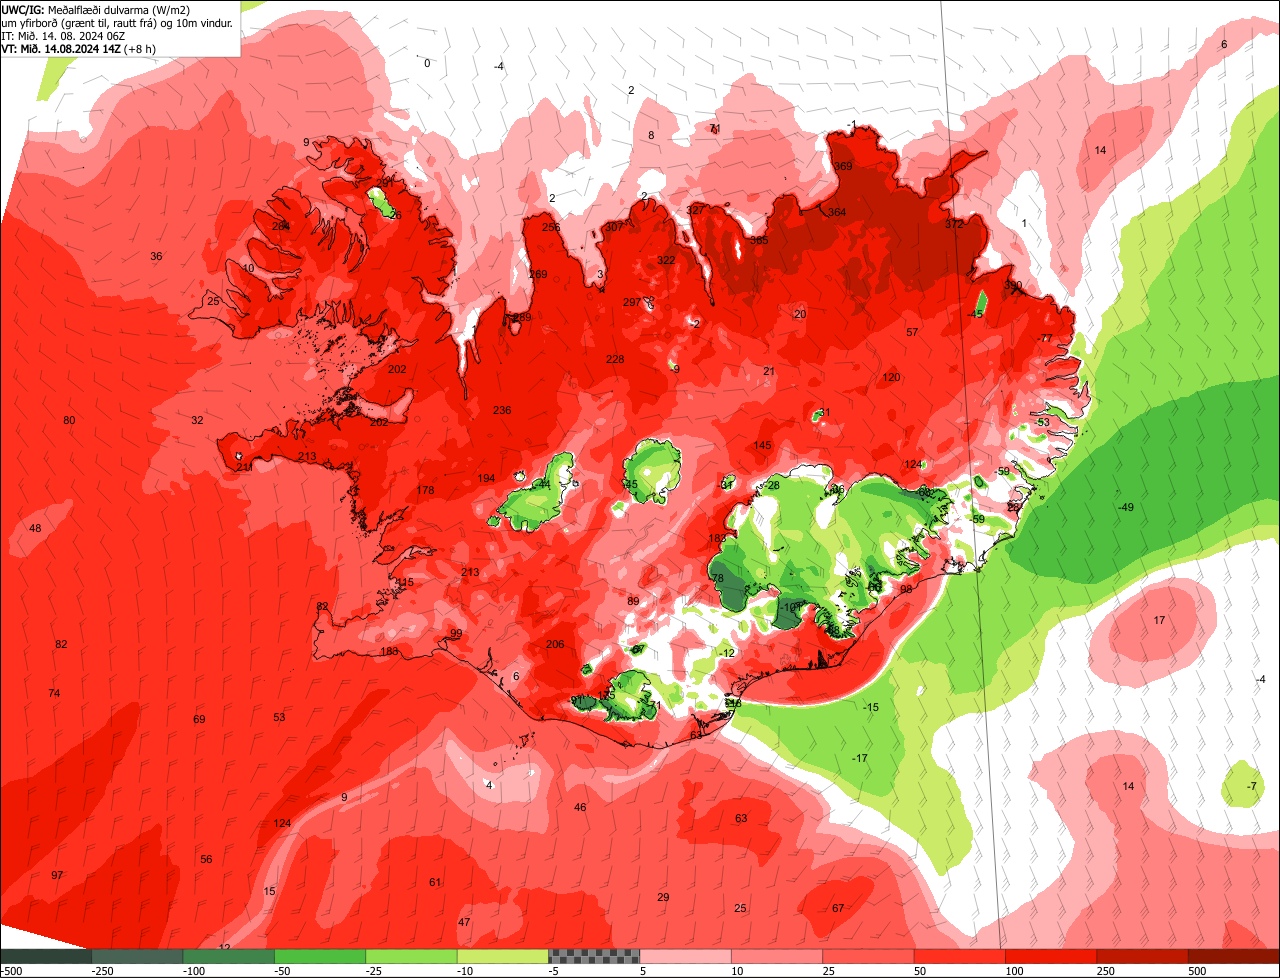
Task: Click the map value '120'
Action: coord(892,378)
